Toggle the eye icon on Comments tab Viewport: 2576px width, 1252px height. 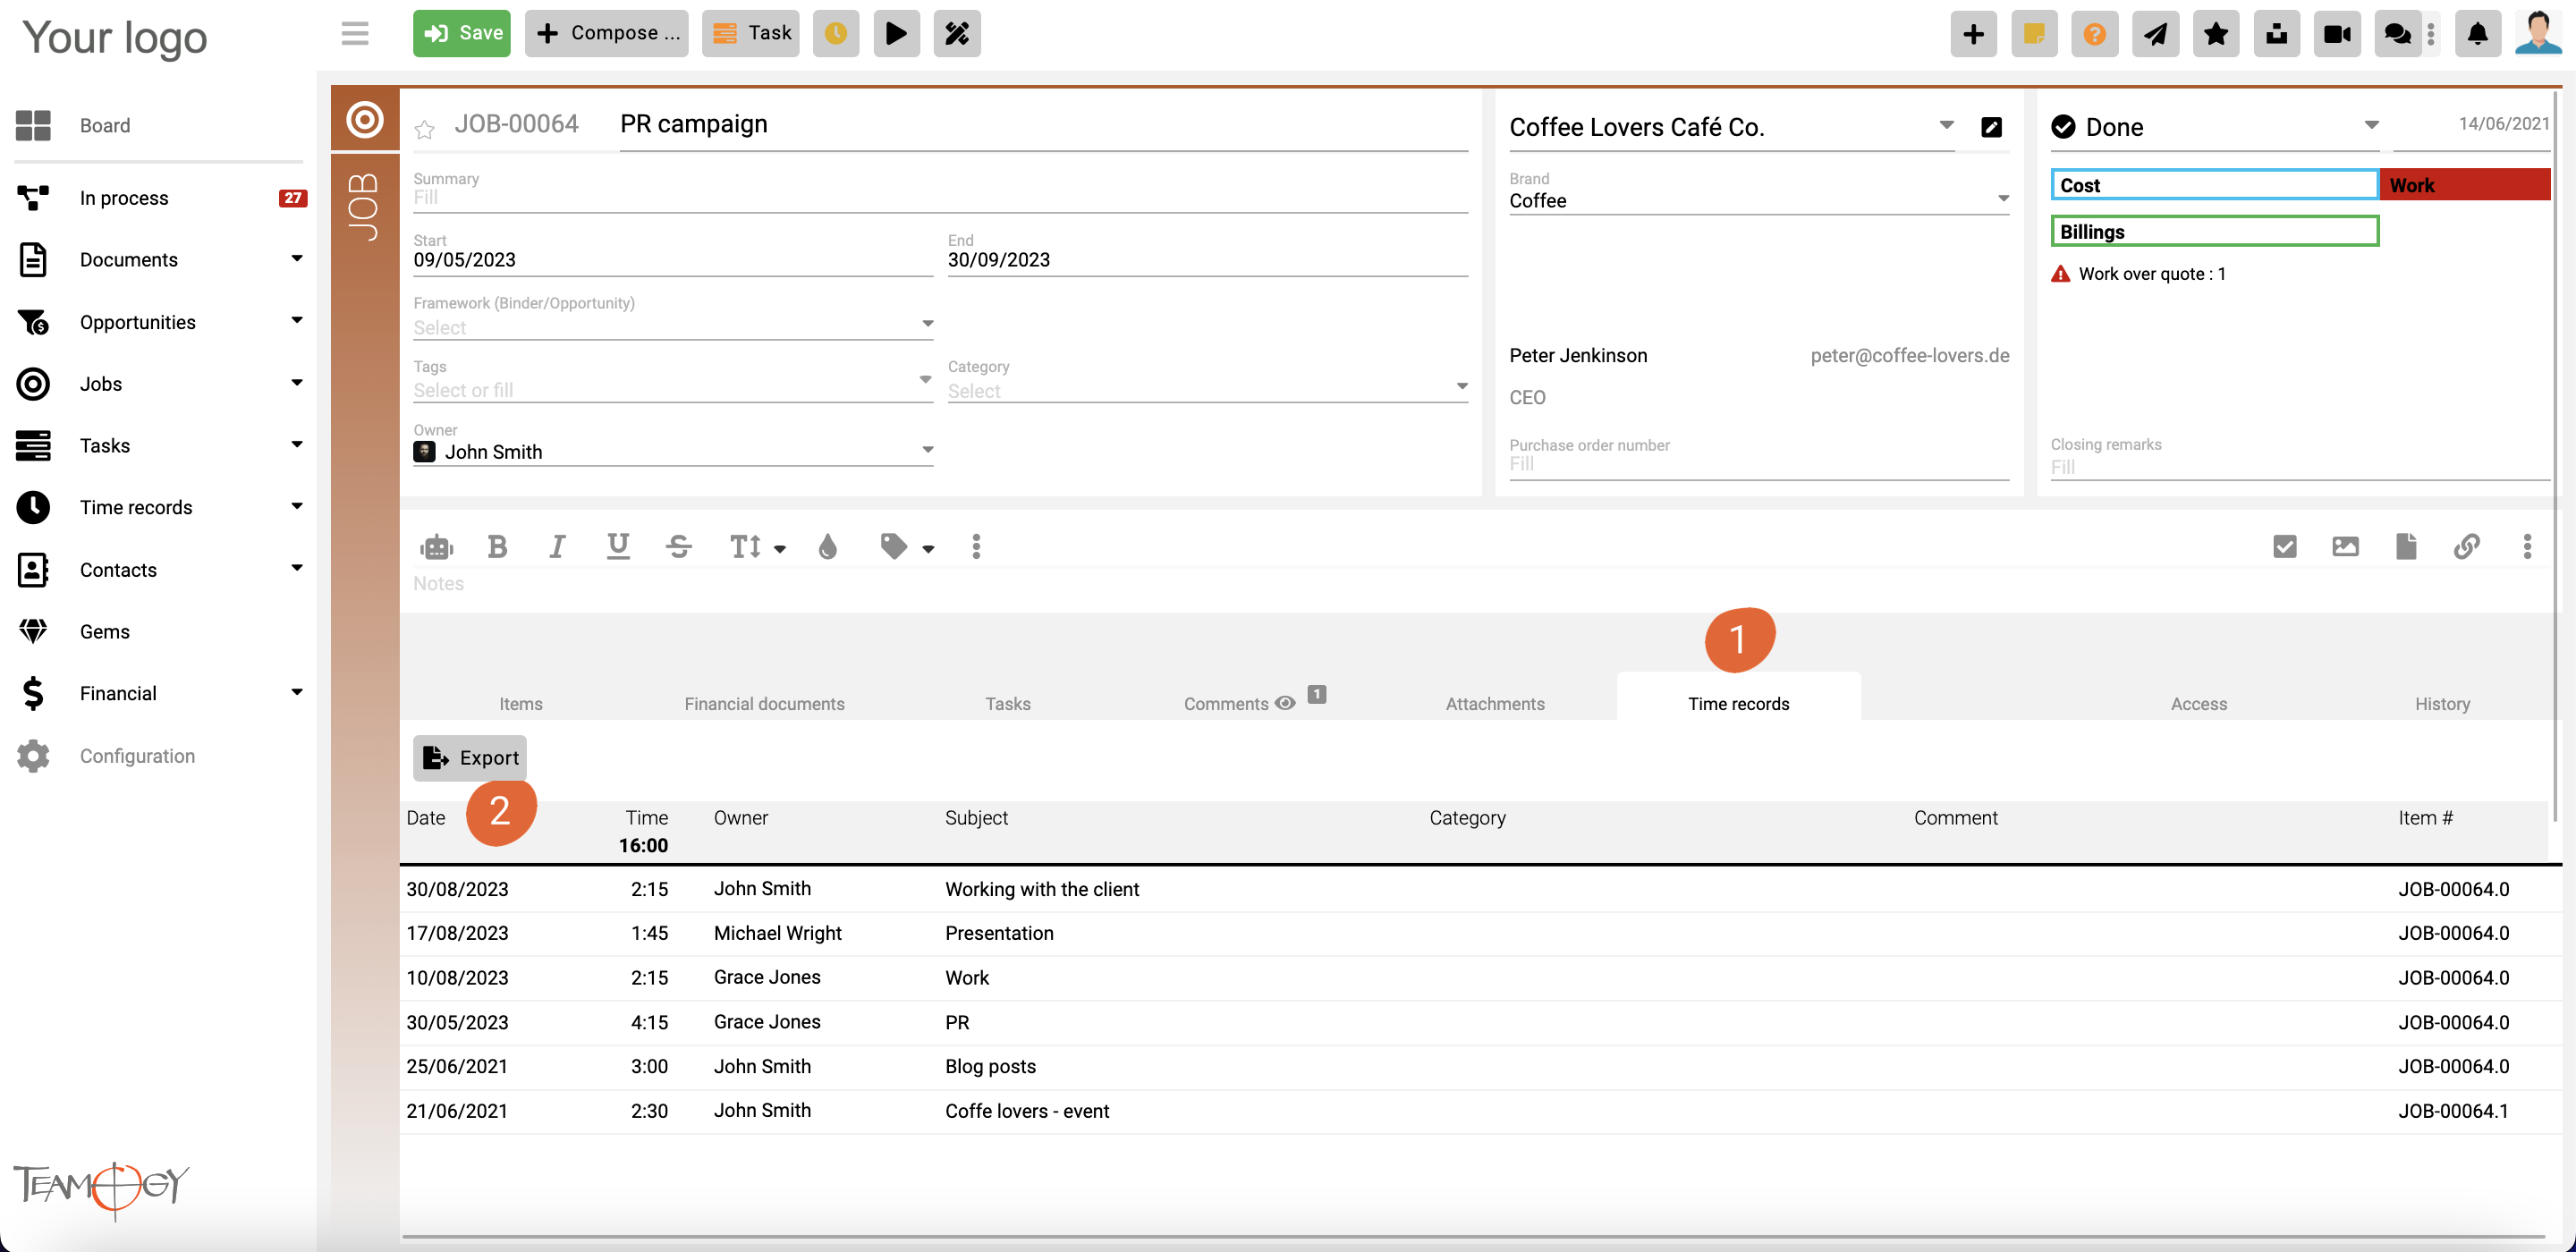tap(1286, 703)
